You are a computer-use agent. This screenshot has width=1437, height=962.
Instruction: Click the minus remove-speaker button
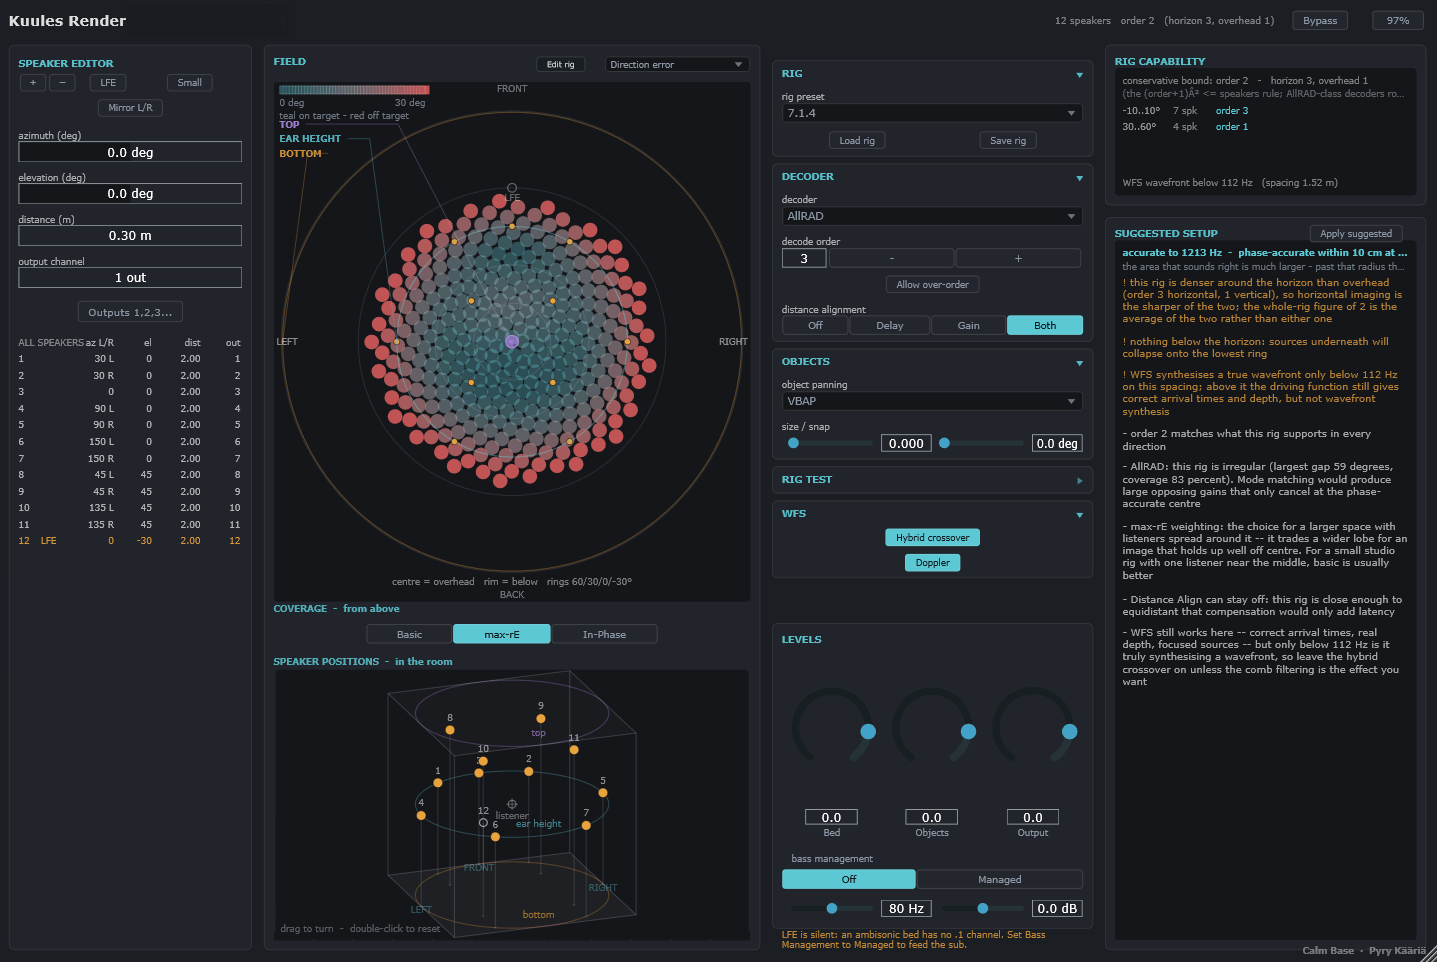click(62, 83)
